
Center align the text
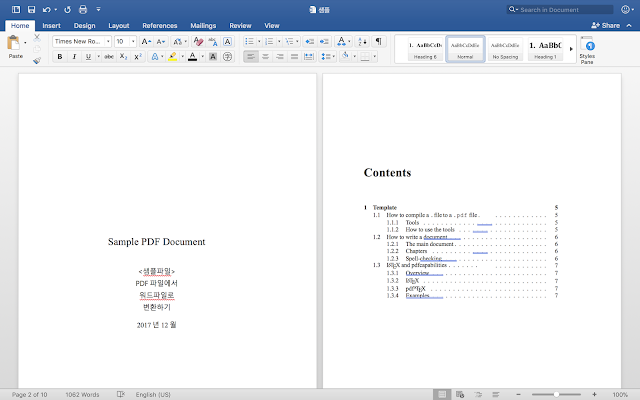click(x=265, y=57)
